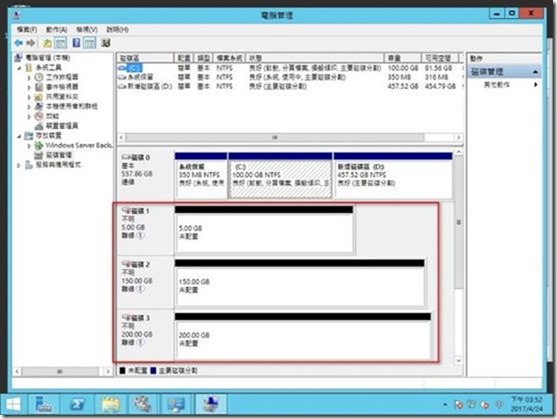Expand the 事件檢視器 node

pyautogui.click(x=29, y=87)
